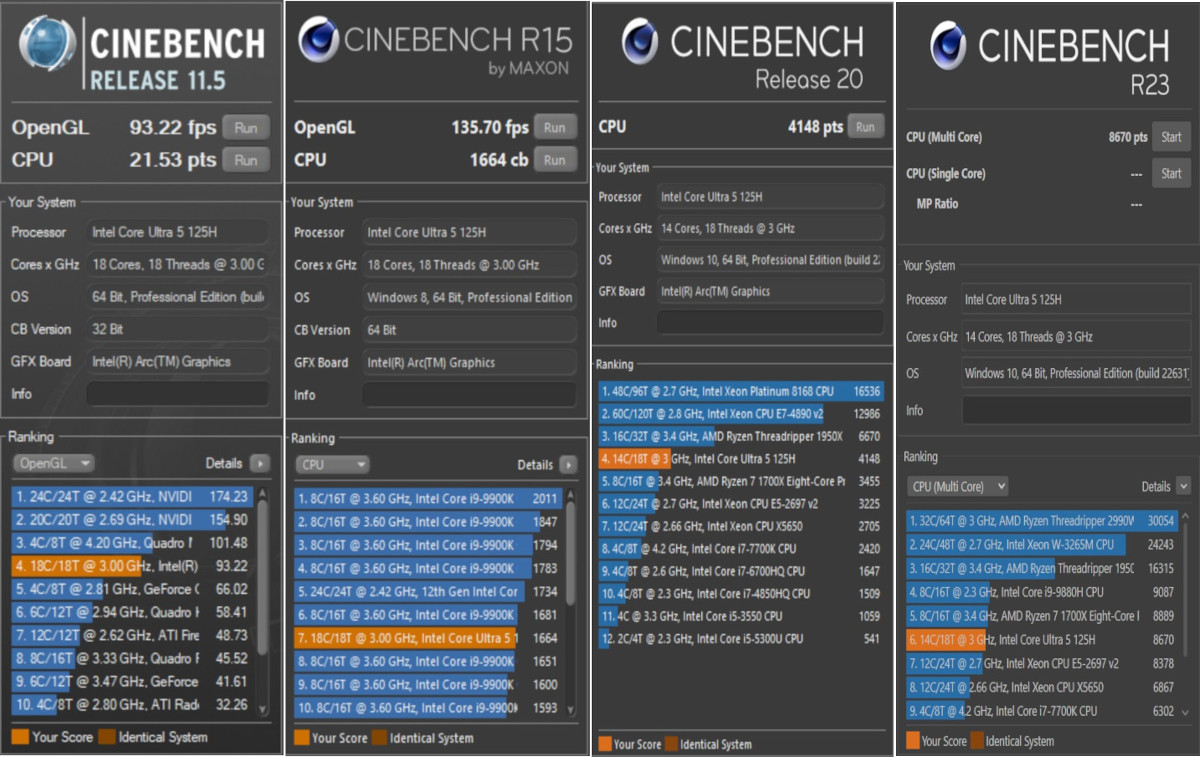Click the Cinebench Release 20 logo icon
This screenshot has width=1200, height=757.
[639, 40]
